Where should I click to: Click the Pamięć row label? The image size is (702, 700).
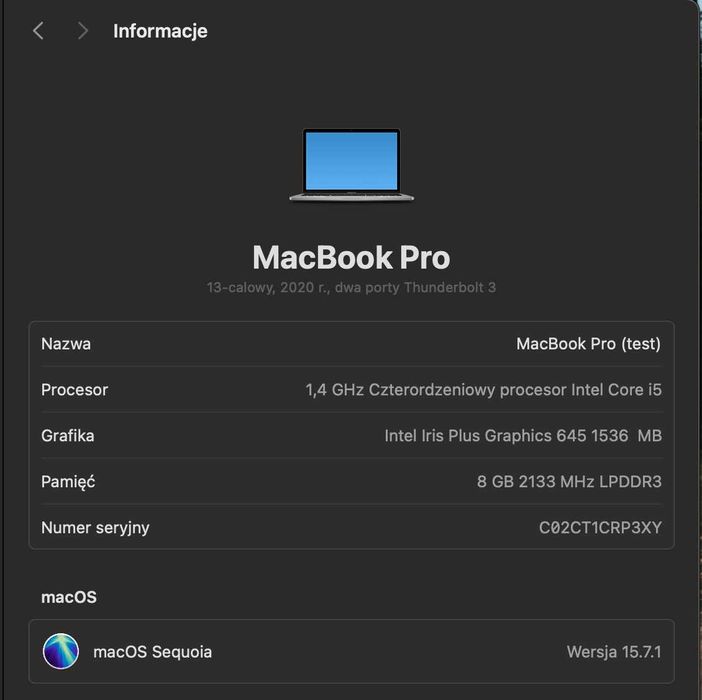pyautogui.click(x=68, y=482)
